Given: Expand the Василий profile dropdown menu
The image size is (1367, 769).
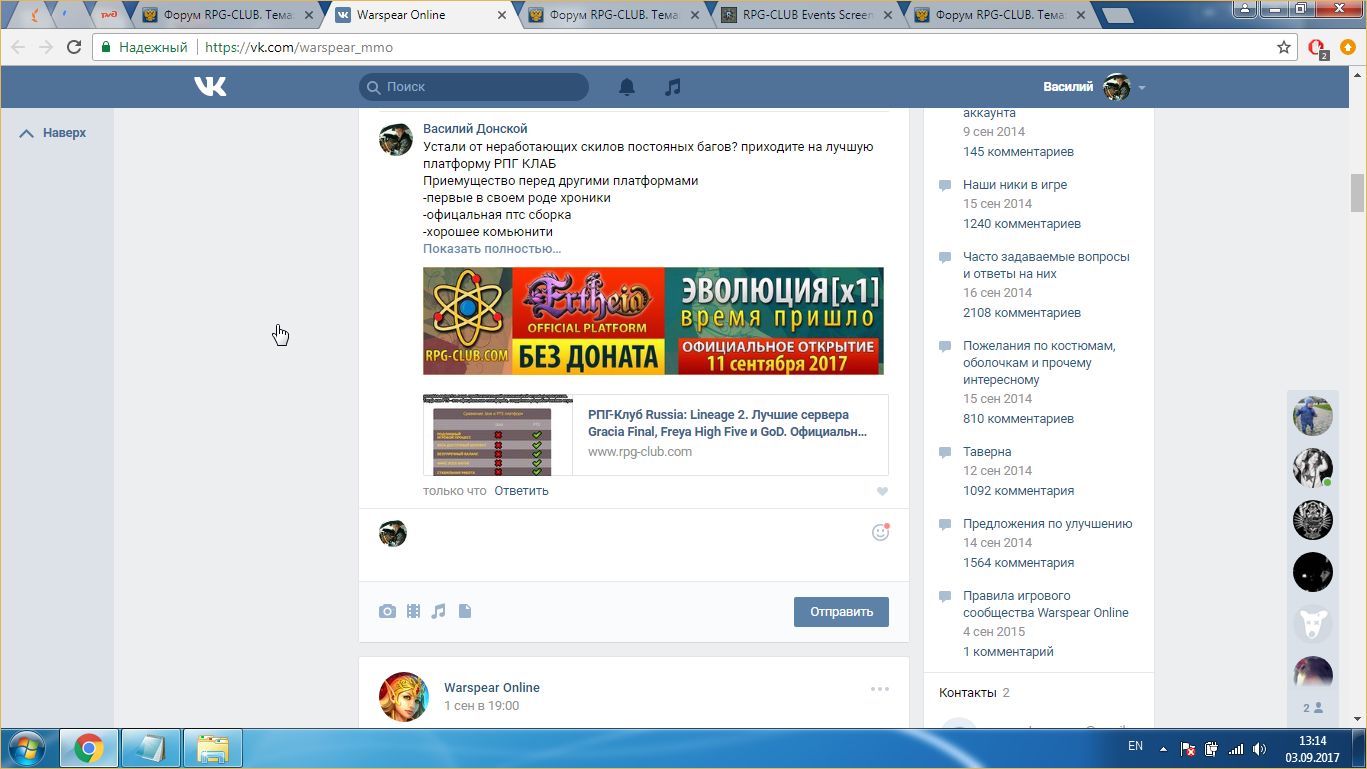Looking at the screenshot, I should [1094, 87].
